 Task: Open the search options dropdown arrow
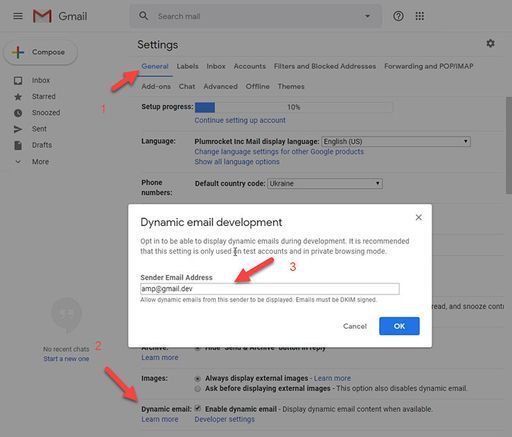pyautogui.click(x=367, y=16)
